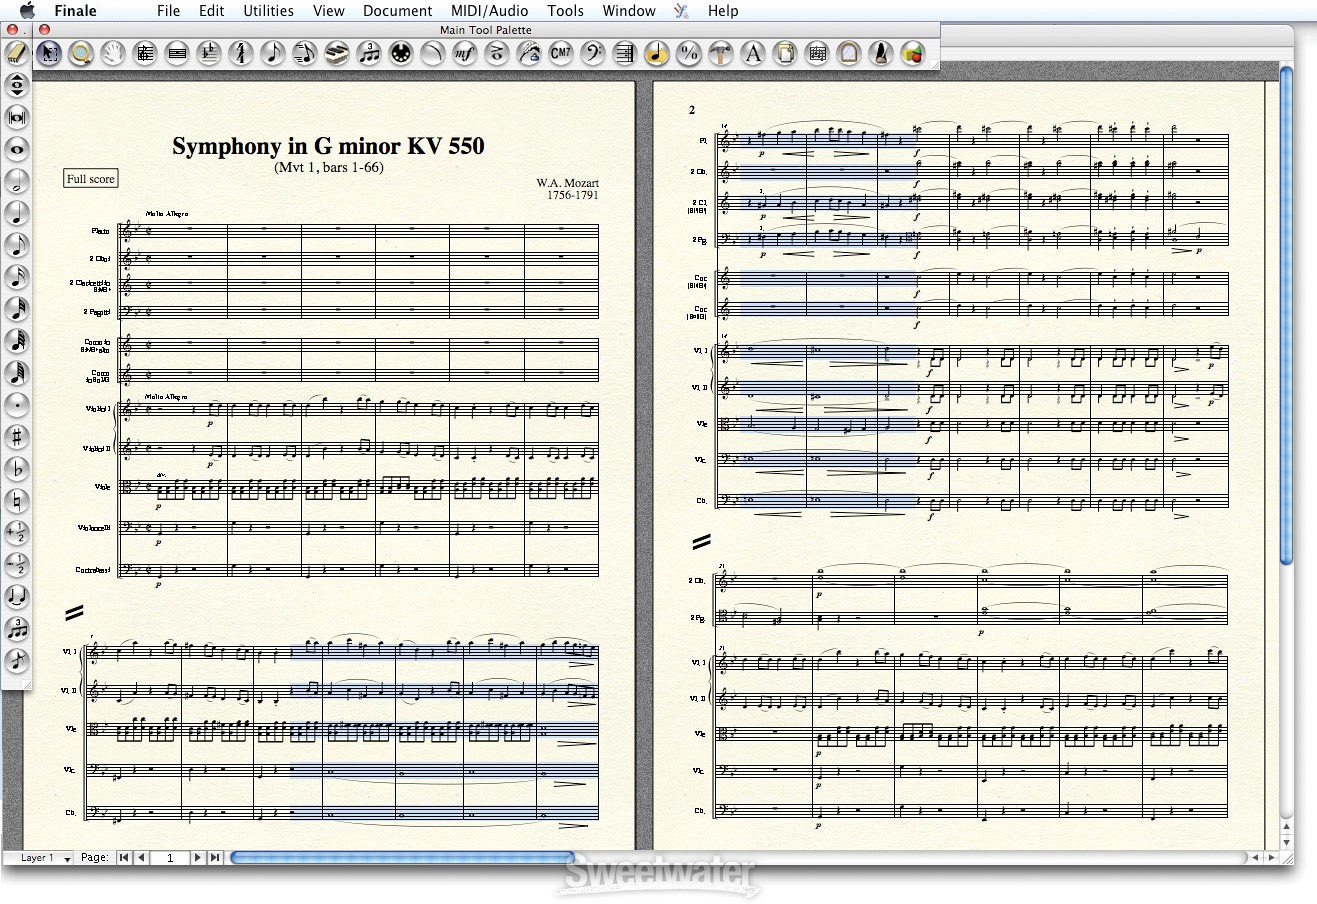The height and width of the screenshot is (904, 1317).
Task: Select the Time Signature tool
Action: pyautogui.click(x=240, y=54)
